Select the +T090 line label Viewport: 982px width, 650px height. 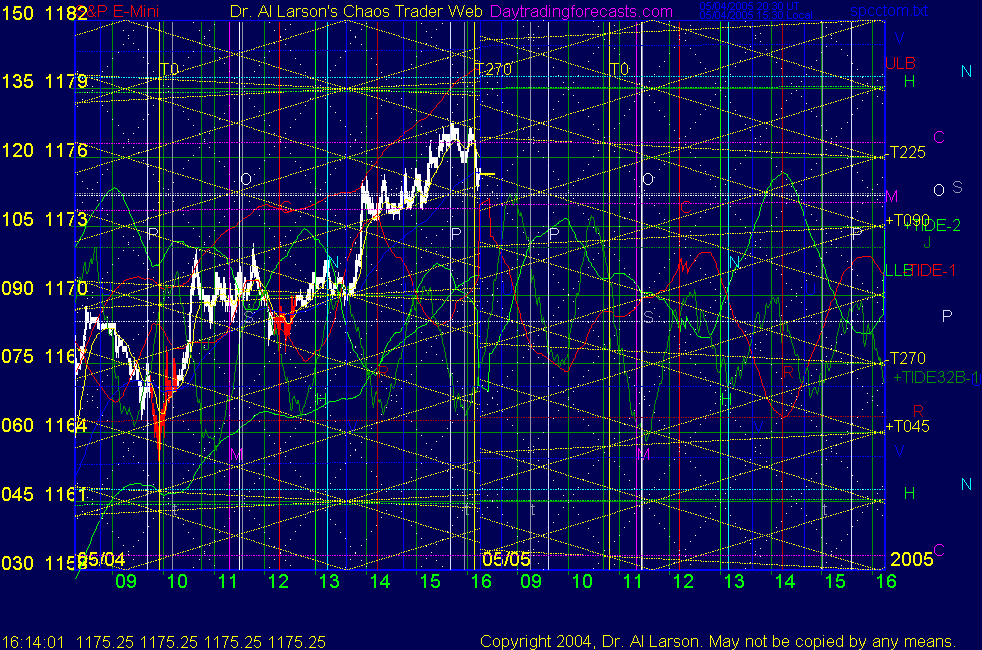(x=908, y=220)
